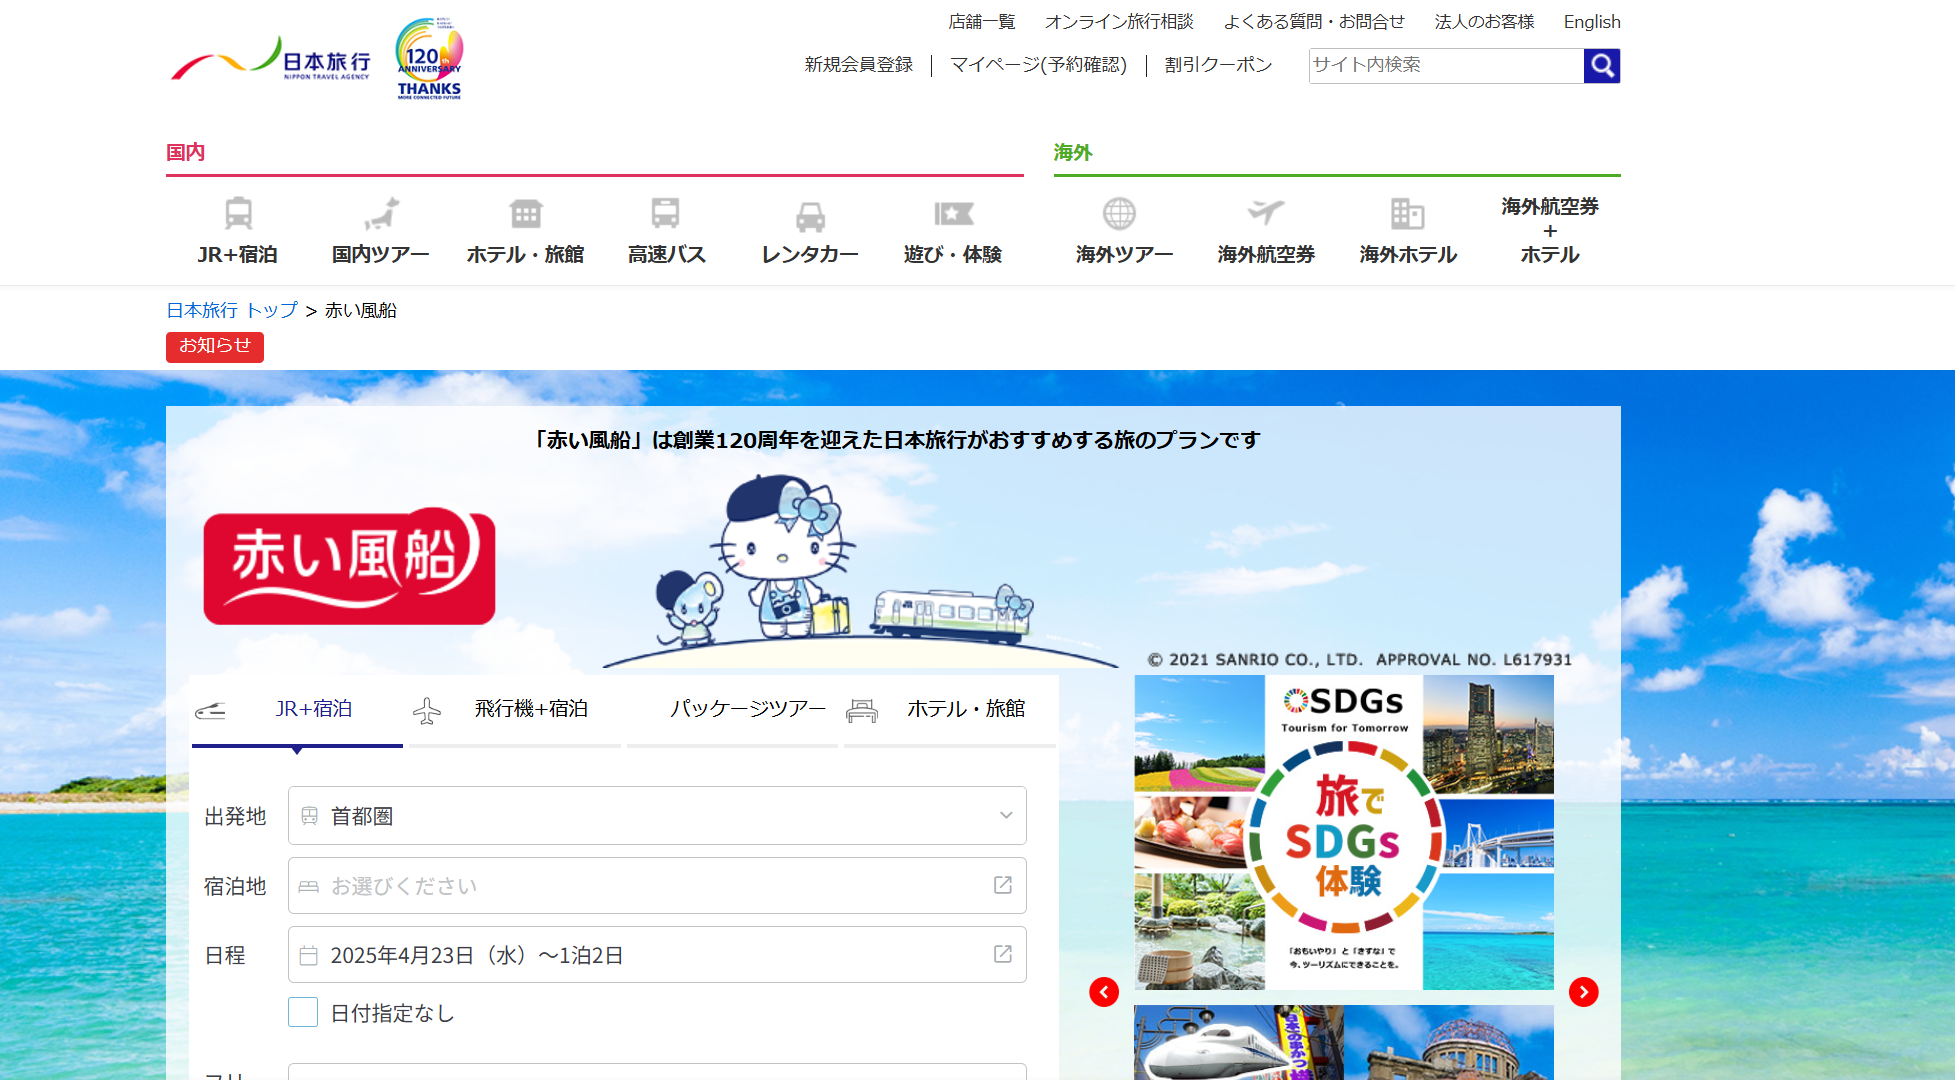Switch to the 飛行機+宿泊 search tab
The width and height of the screenshot is (1955, 1080).
coord(515,709)
